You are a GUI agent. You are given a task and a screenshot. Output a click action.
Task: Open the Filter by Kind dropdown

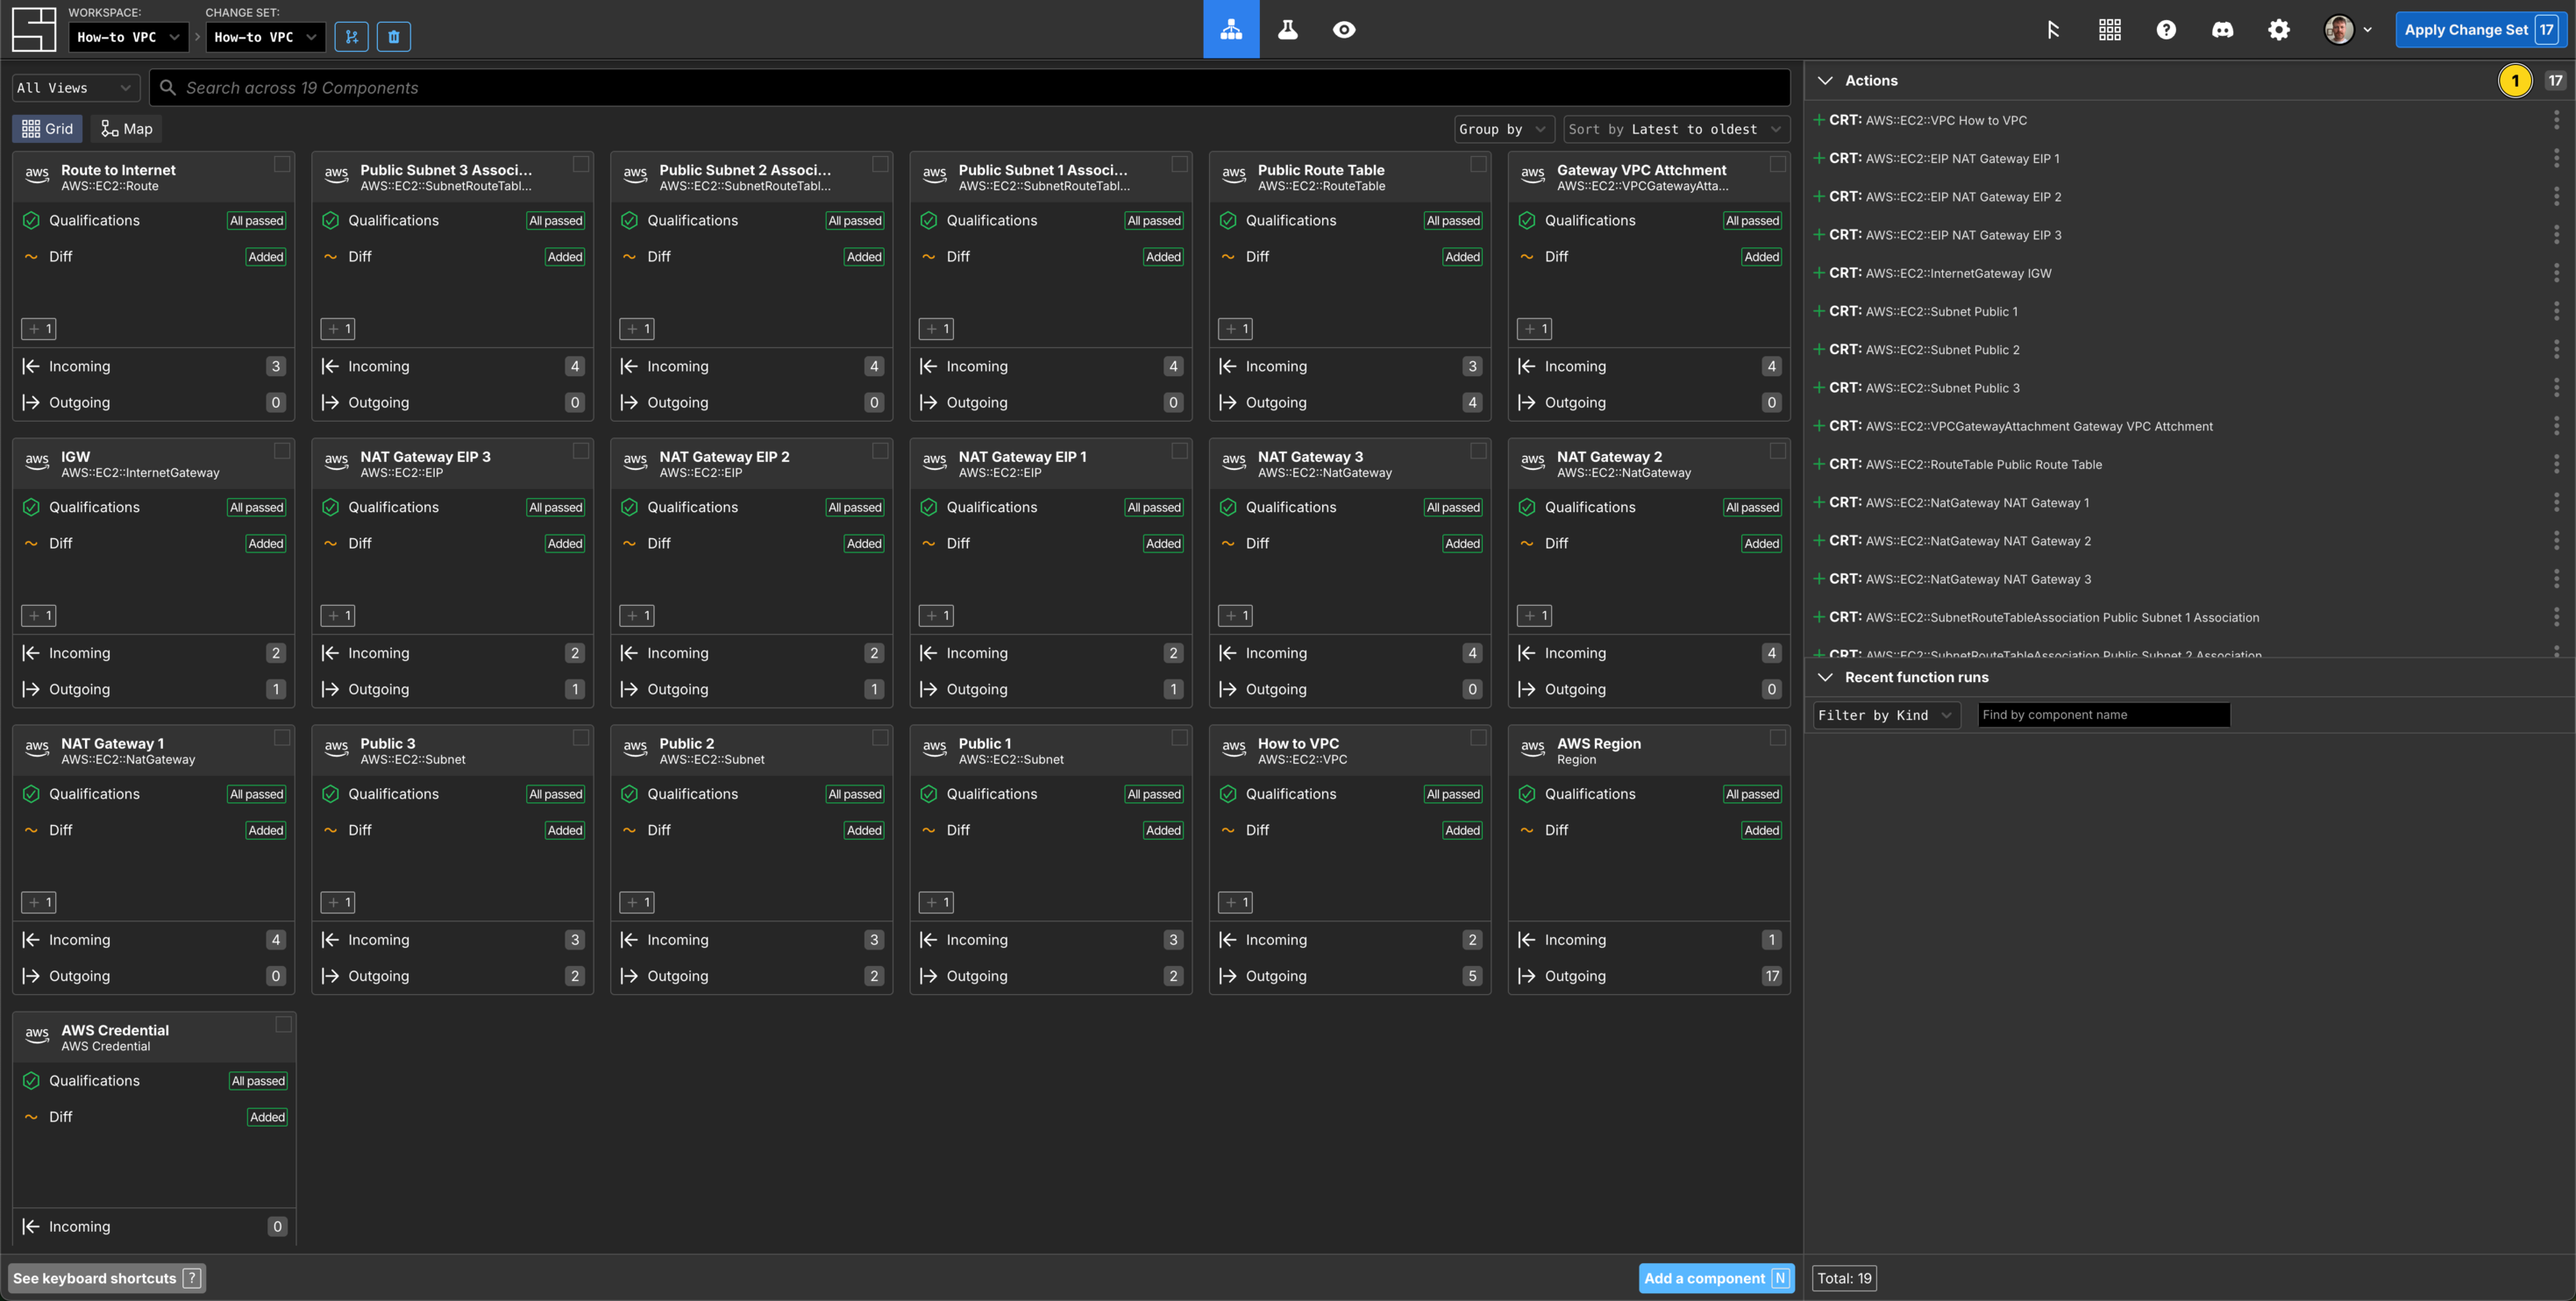pos(1886,715)
